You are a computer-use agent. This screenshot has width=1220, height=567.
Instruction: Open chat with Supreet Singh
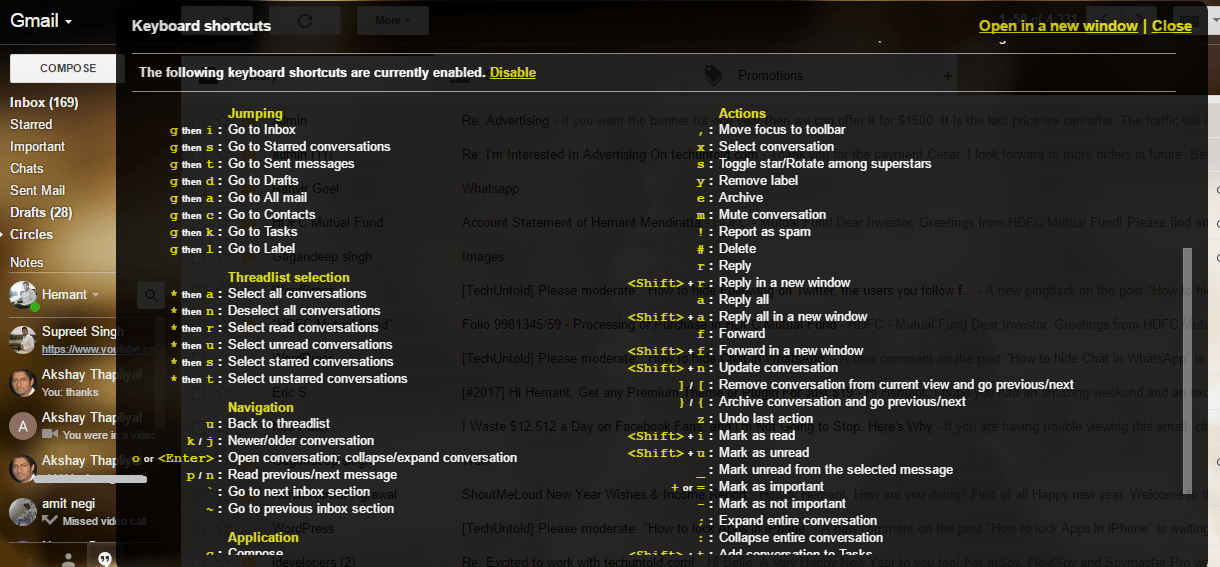(80, 331)
